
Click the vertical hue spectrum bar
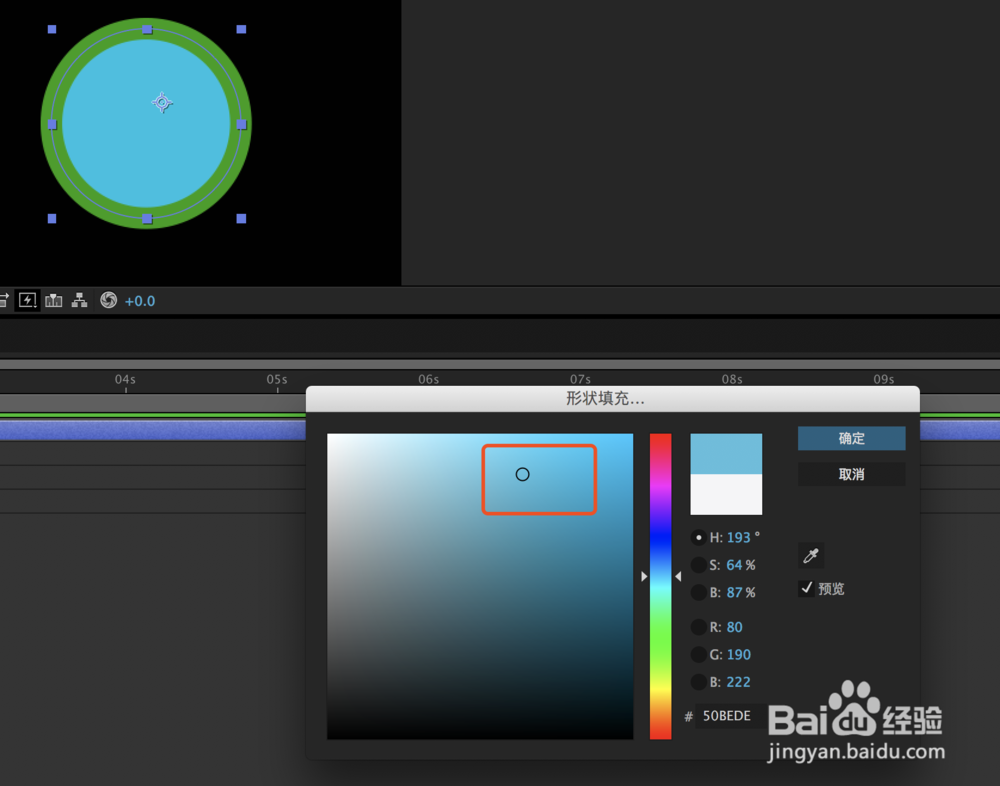coord(661,586)
